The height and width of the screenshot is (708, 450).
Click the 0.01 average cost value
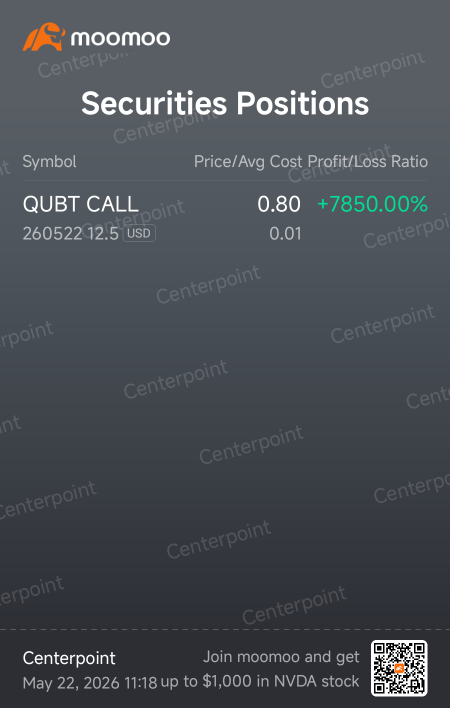pos(285,234)
